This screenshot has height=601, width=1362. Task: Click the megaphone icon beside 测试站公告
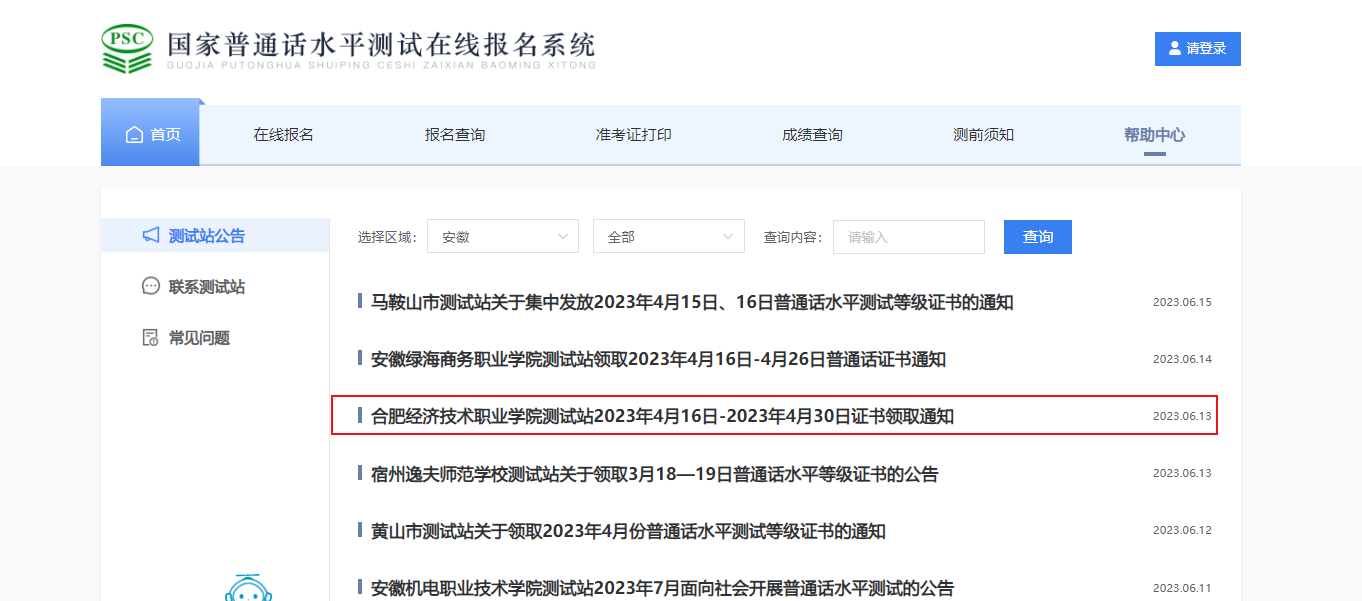coord(151,235)
